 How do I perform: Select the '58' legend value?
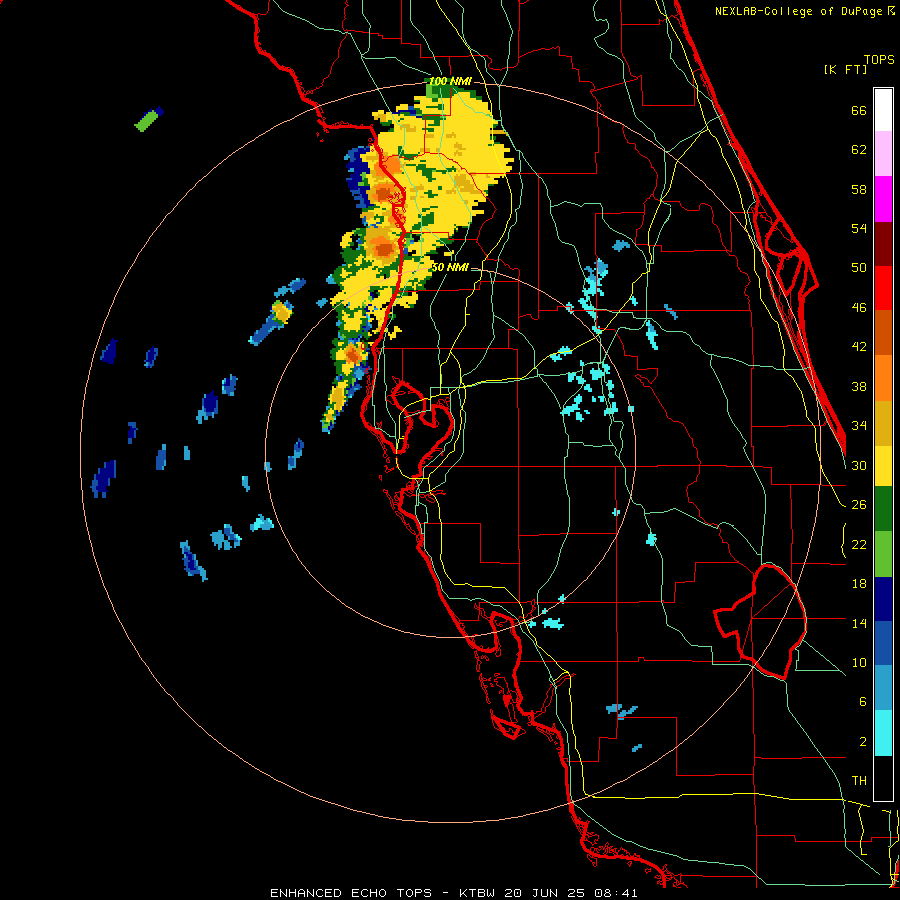859,189
